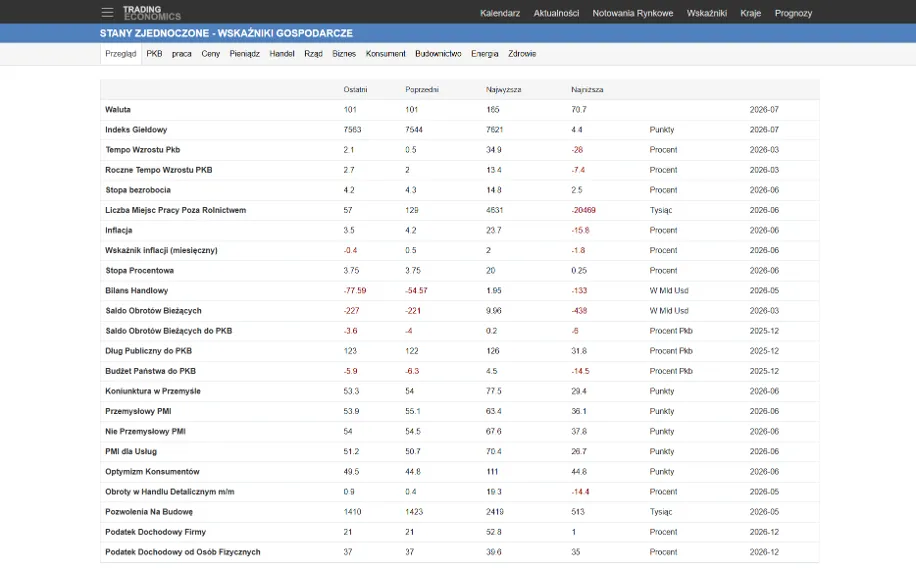Open Kalendarz in the top navigation
Image resolution: width=916 pixels, height=571 pixels.
click(x=500, y=13)
